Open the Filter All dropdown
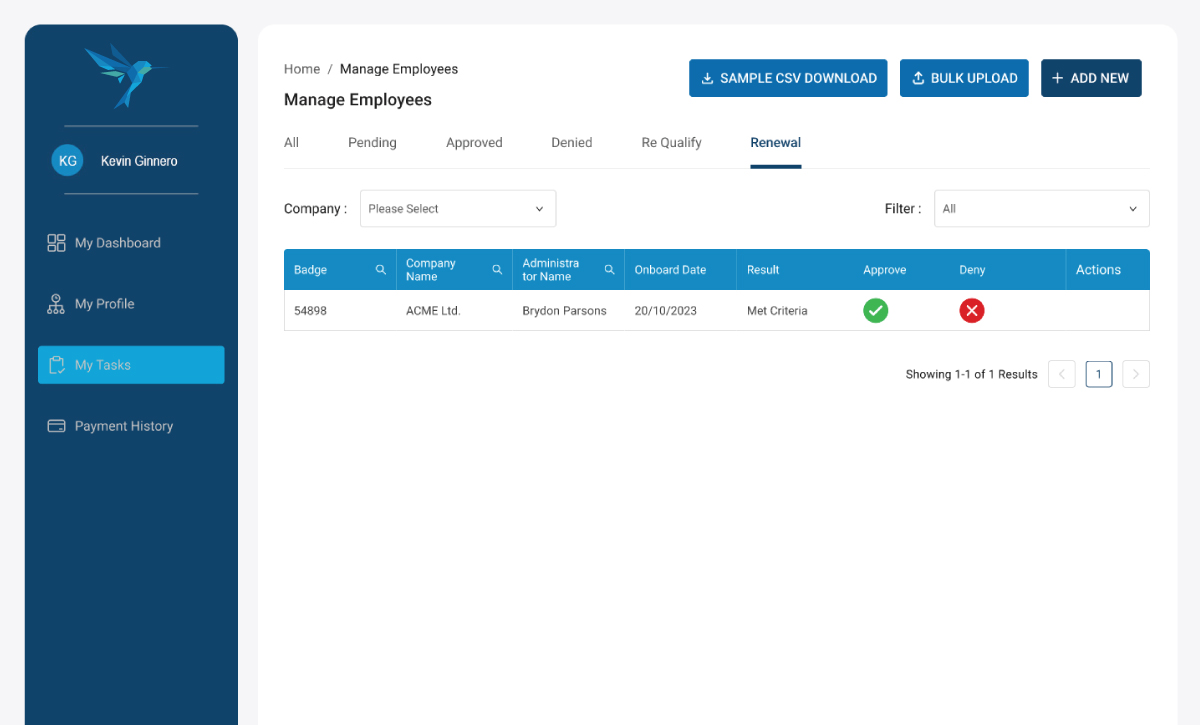Viewport: 1200px width, 725px height. click(x=1042, y=209)
